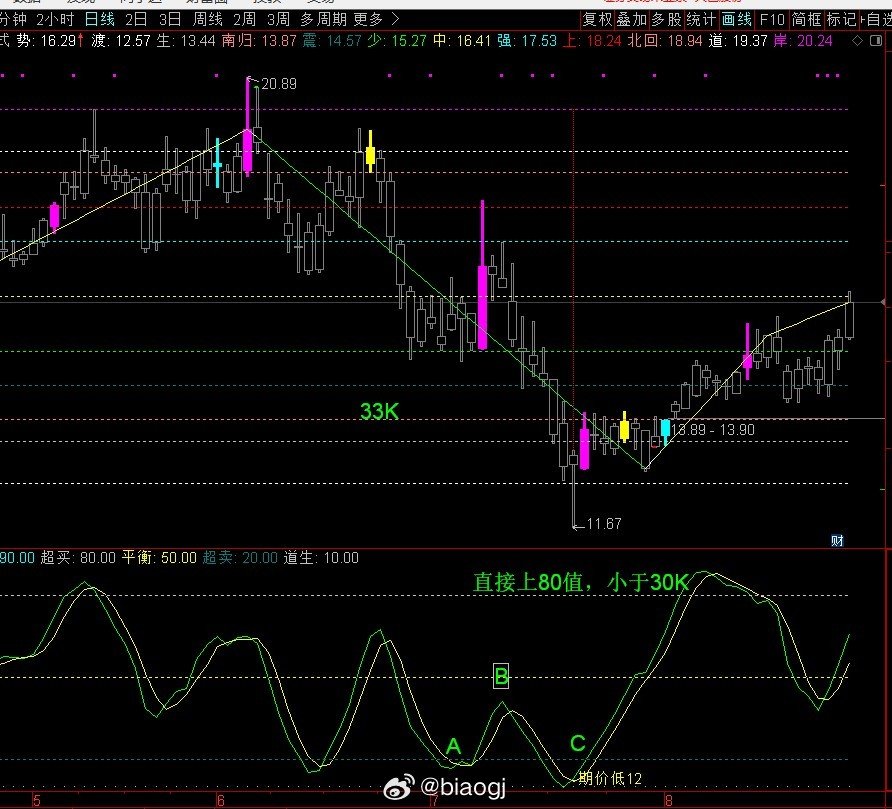
Task: Toggle the 复权 price adjustment button
Action: (597, 20)
